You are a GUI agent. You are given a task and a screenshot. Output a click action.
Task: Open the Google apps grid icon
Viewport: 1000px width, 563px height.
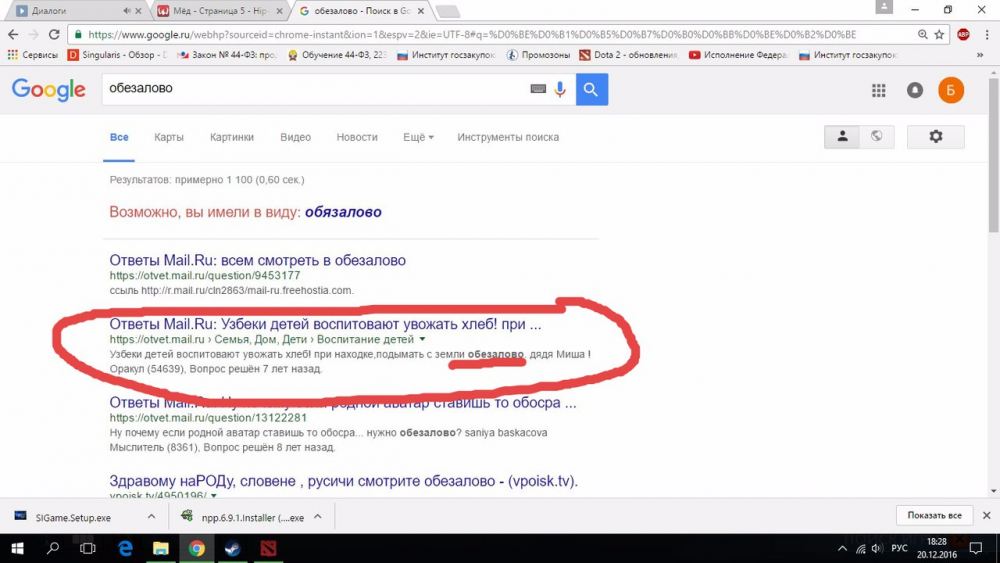[879, 91]
